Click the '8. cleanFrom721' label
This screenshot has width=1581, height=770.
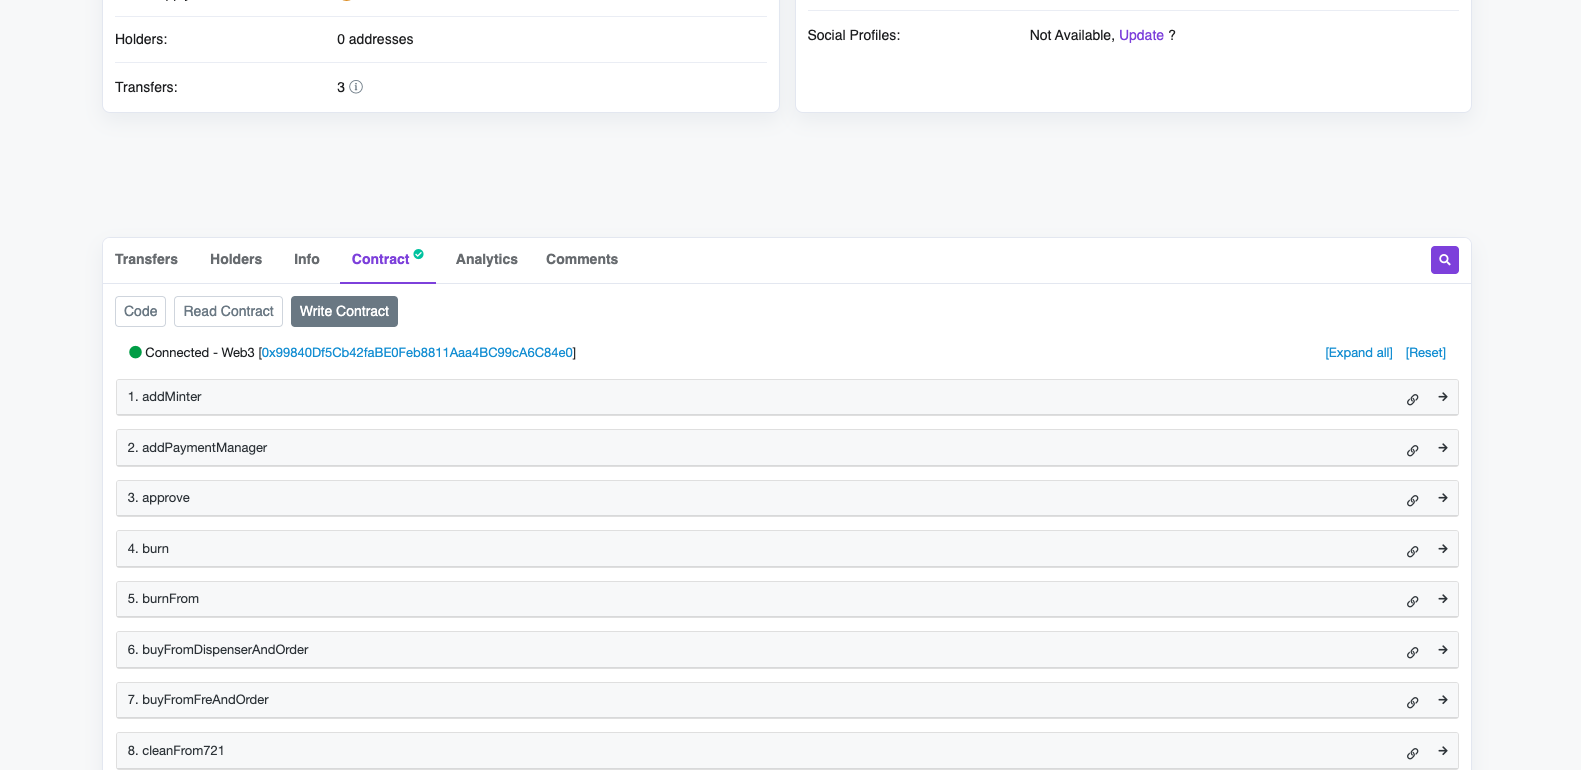pos(176,751)
